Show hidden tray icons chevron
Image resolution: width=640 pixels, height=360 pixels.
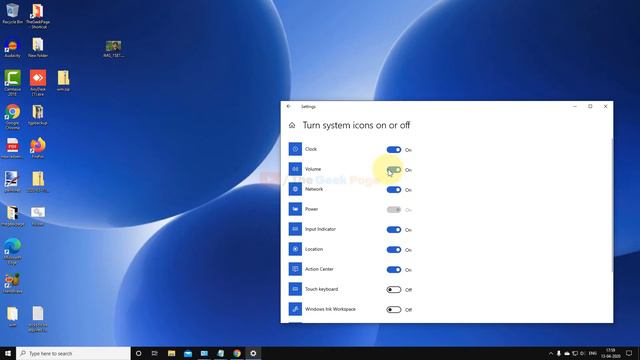(551, 353)
